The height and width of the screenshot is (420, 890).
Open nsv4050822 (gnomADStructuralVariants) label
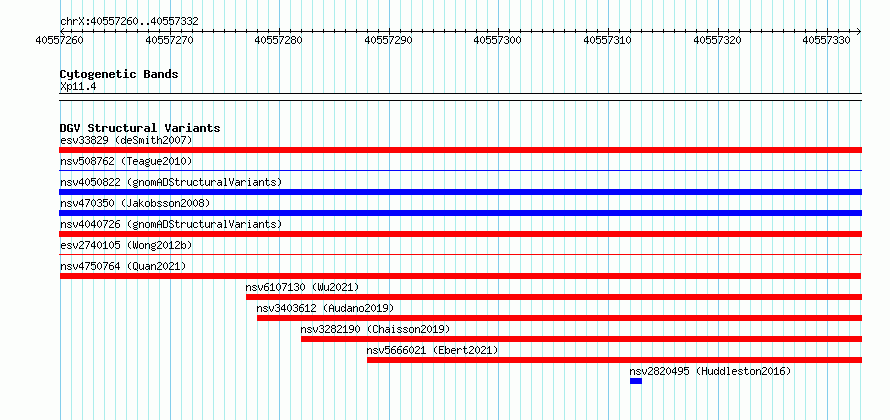click(171, 182)
